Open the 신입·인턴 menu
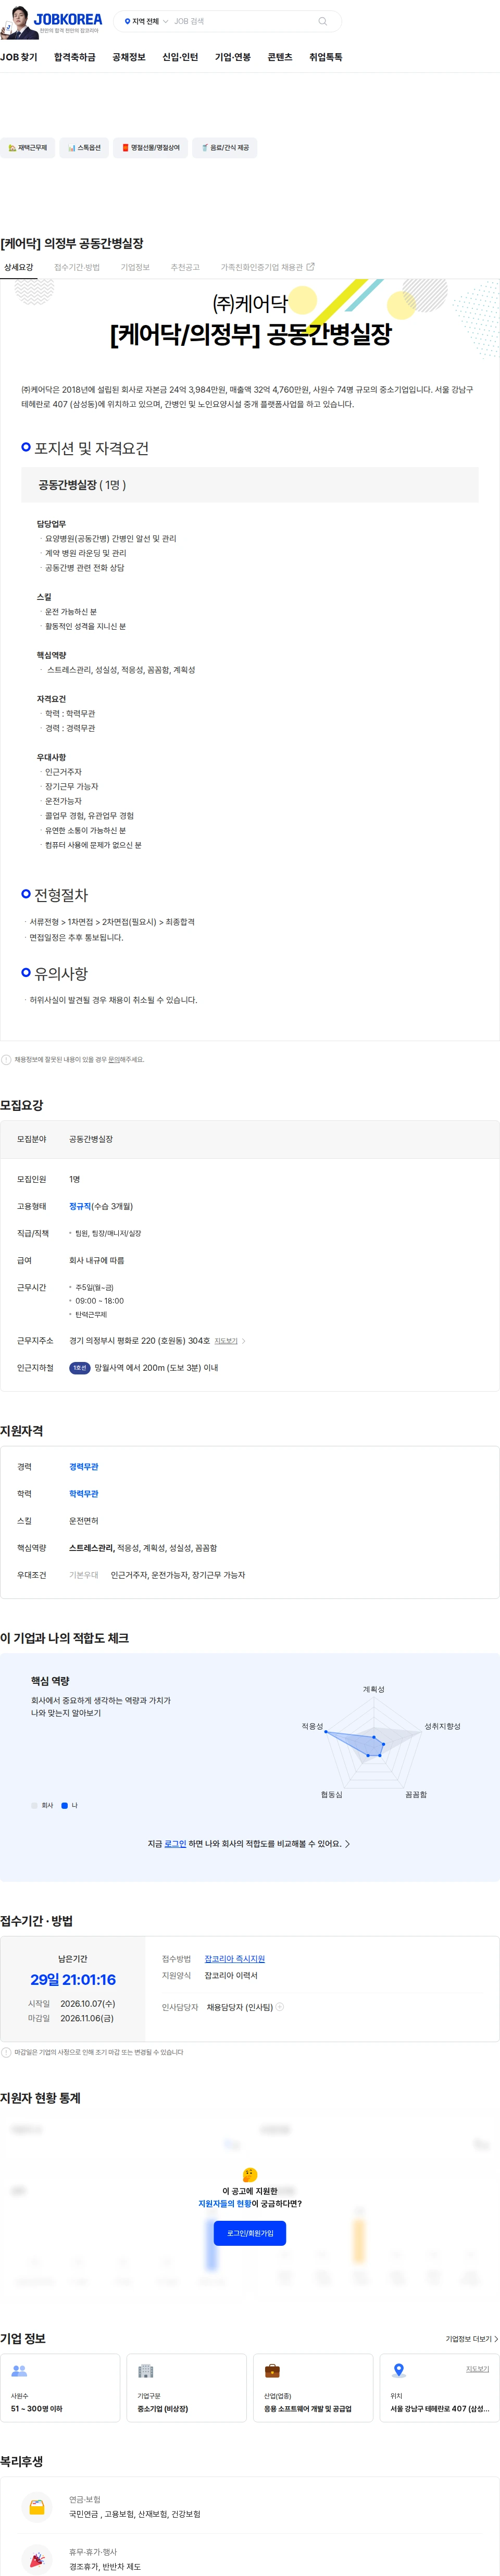 pos(180,57)
